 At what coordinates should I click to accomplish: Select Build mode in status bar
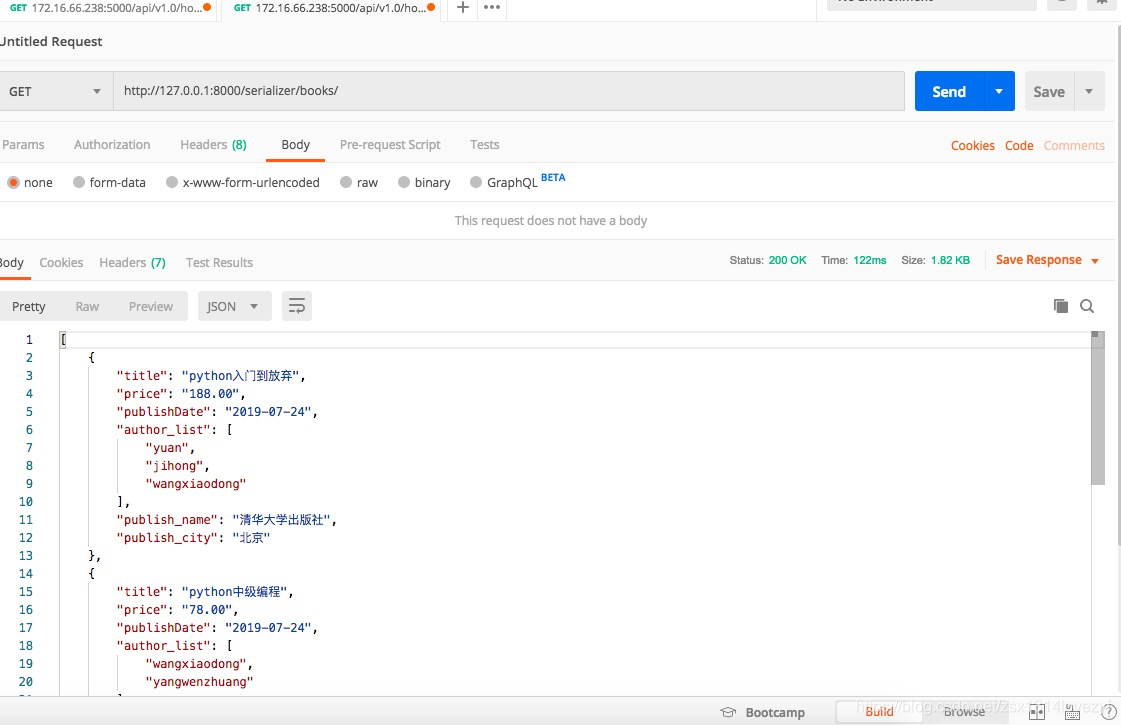[879, 711]
